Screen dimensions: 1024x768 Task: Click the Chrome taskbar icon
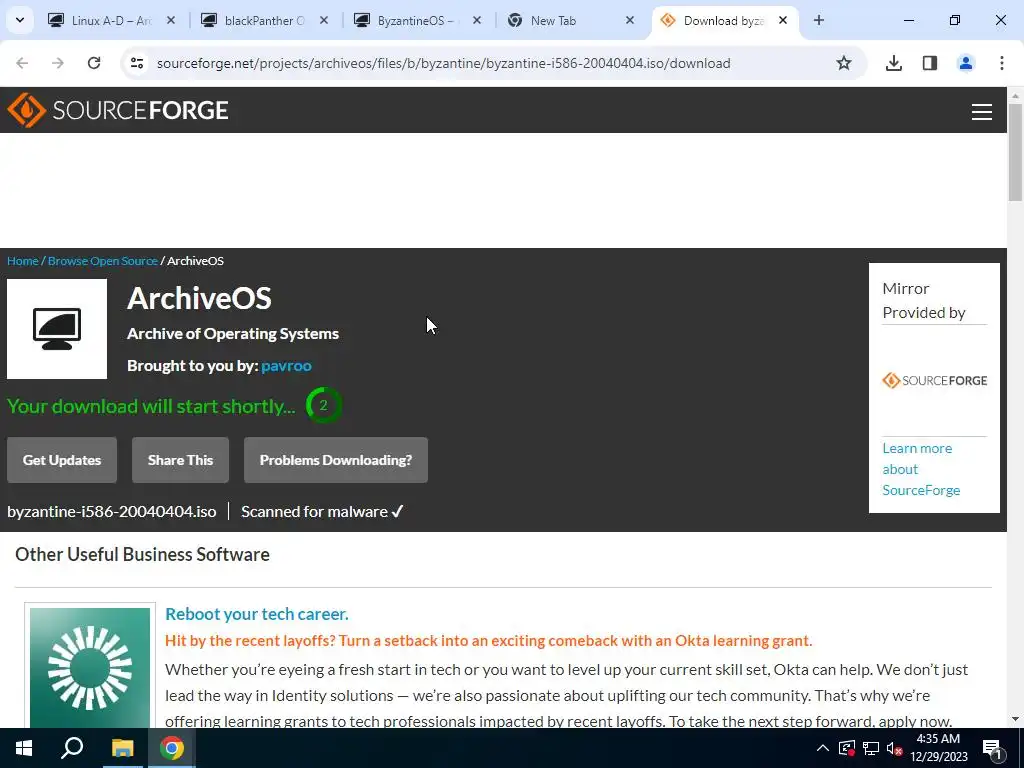(x=172, y=748)
